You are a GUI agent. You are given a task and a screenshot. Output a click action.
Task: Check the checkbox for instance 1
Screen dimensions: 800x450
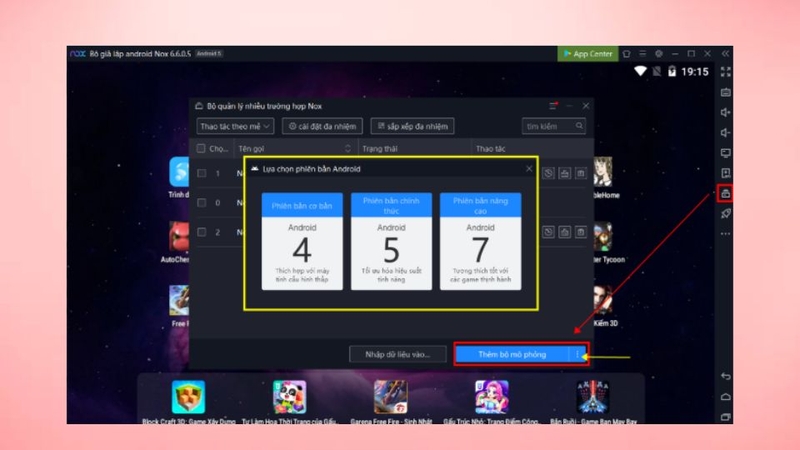click(202, 173)
